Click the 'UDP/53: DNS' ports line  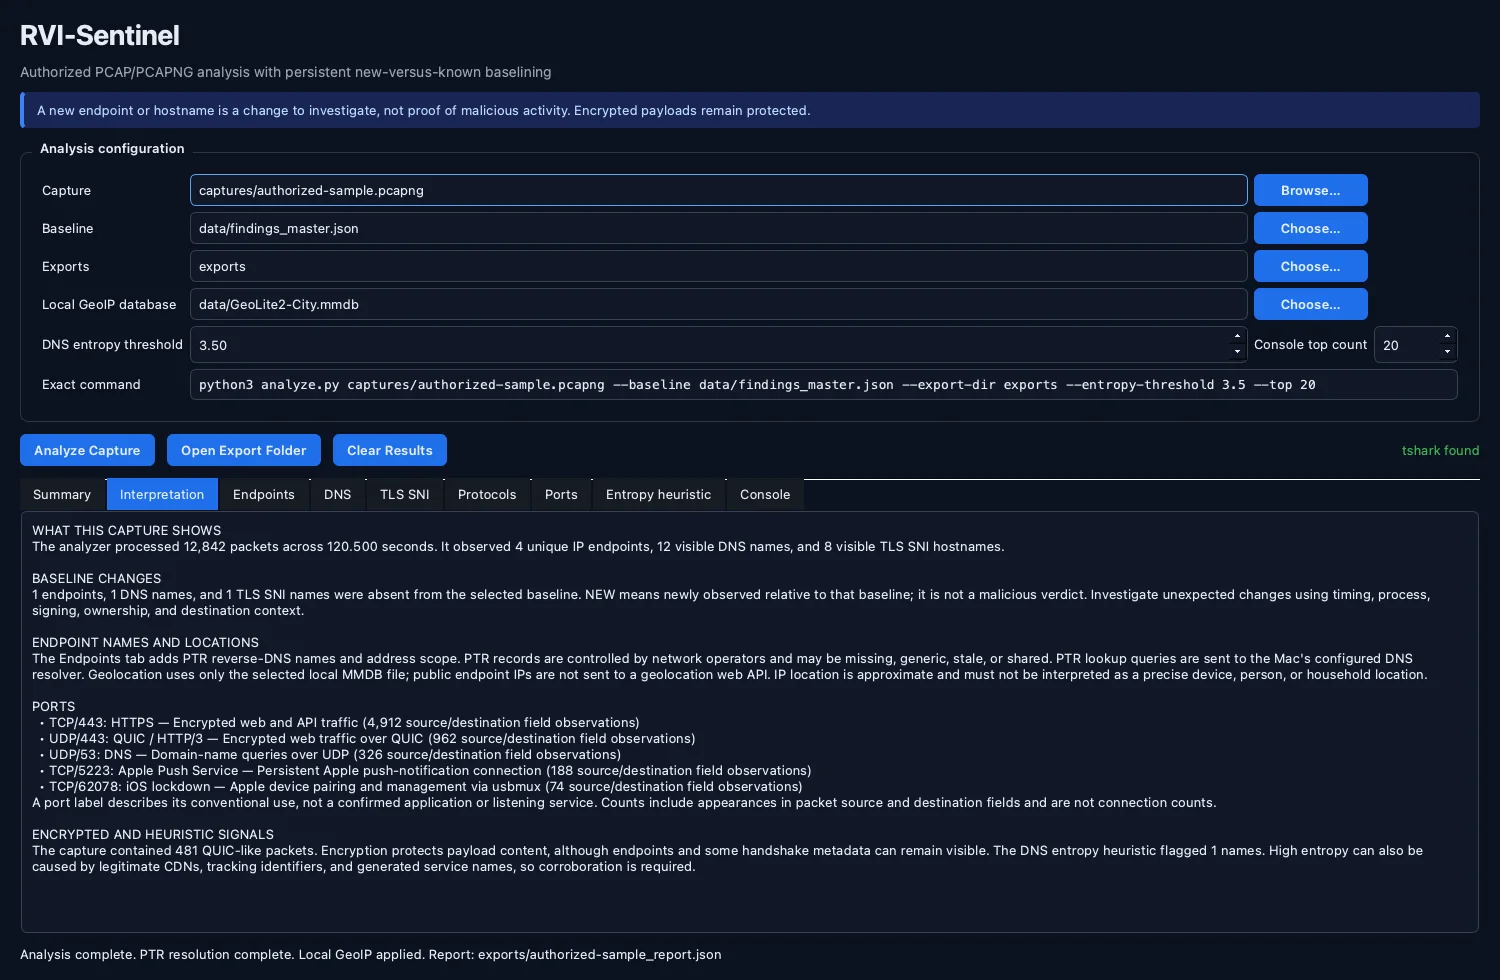point(331,755)
